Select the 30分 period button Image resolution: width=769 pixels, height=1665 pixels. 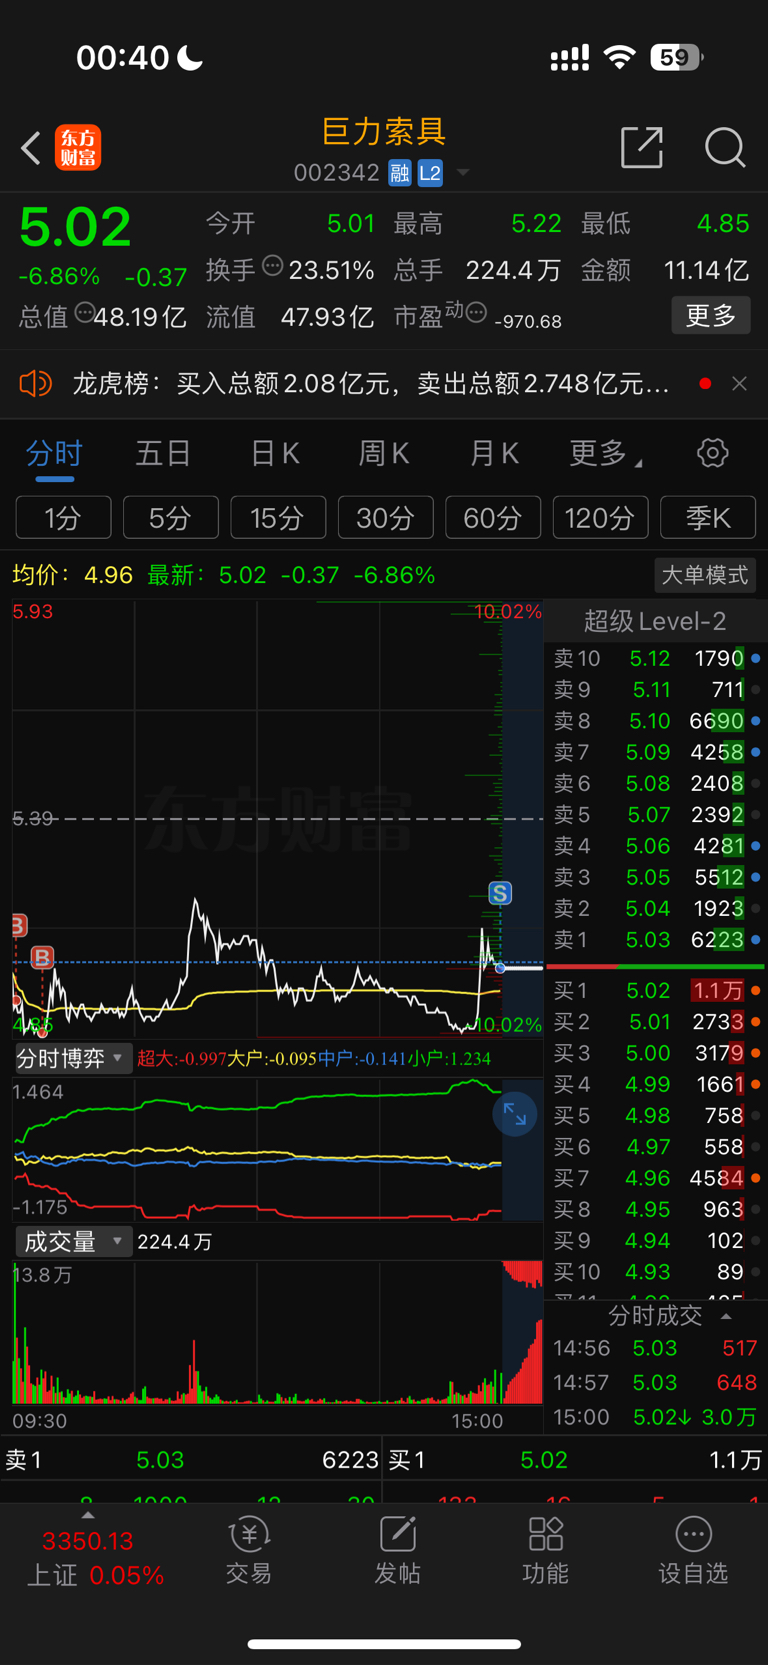385,517
